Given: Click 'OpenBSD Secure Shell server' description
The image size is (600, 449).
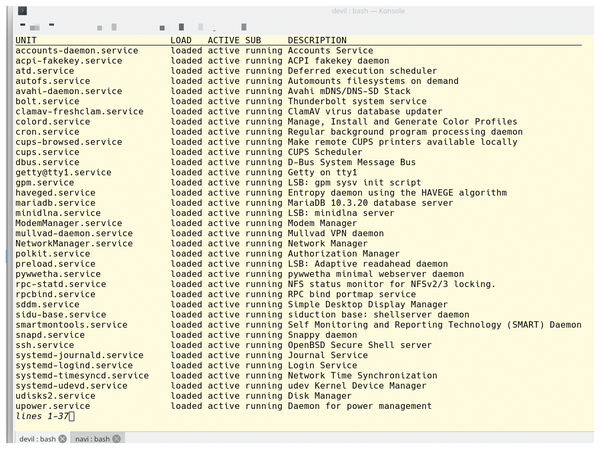Looking at the screenshot, I should pyautogui.click(x=360, y=345).
